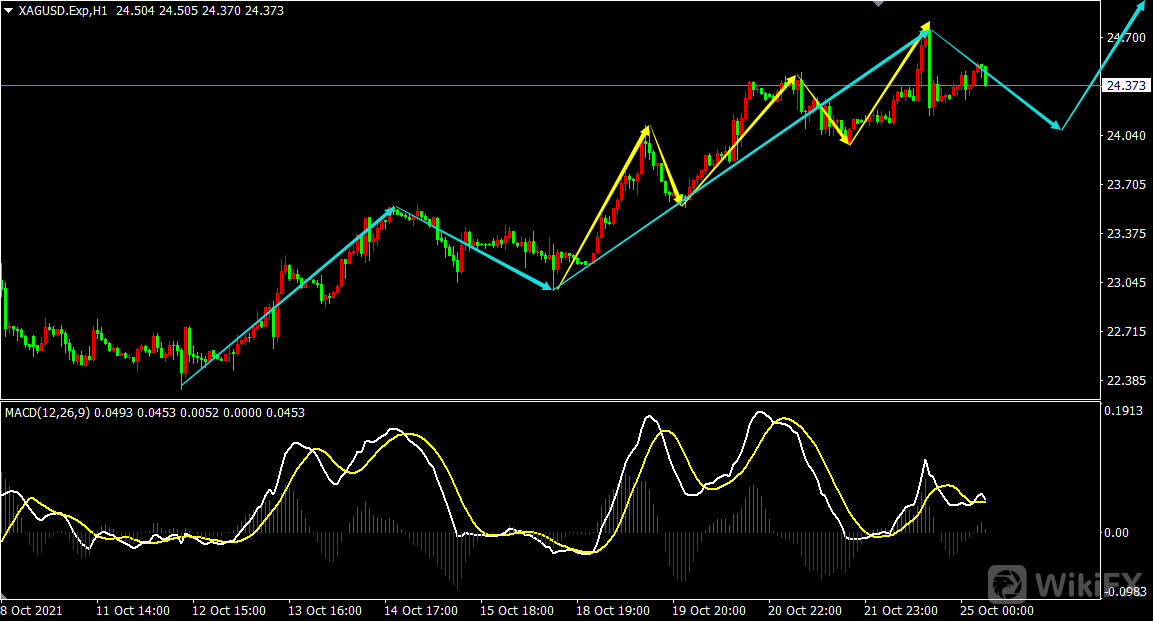Click the 12 Oct 15:00 time label
Viewport: 1153px width, 621px height.
[x=229, y=611]
